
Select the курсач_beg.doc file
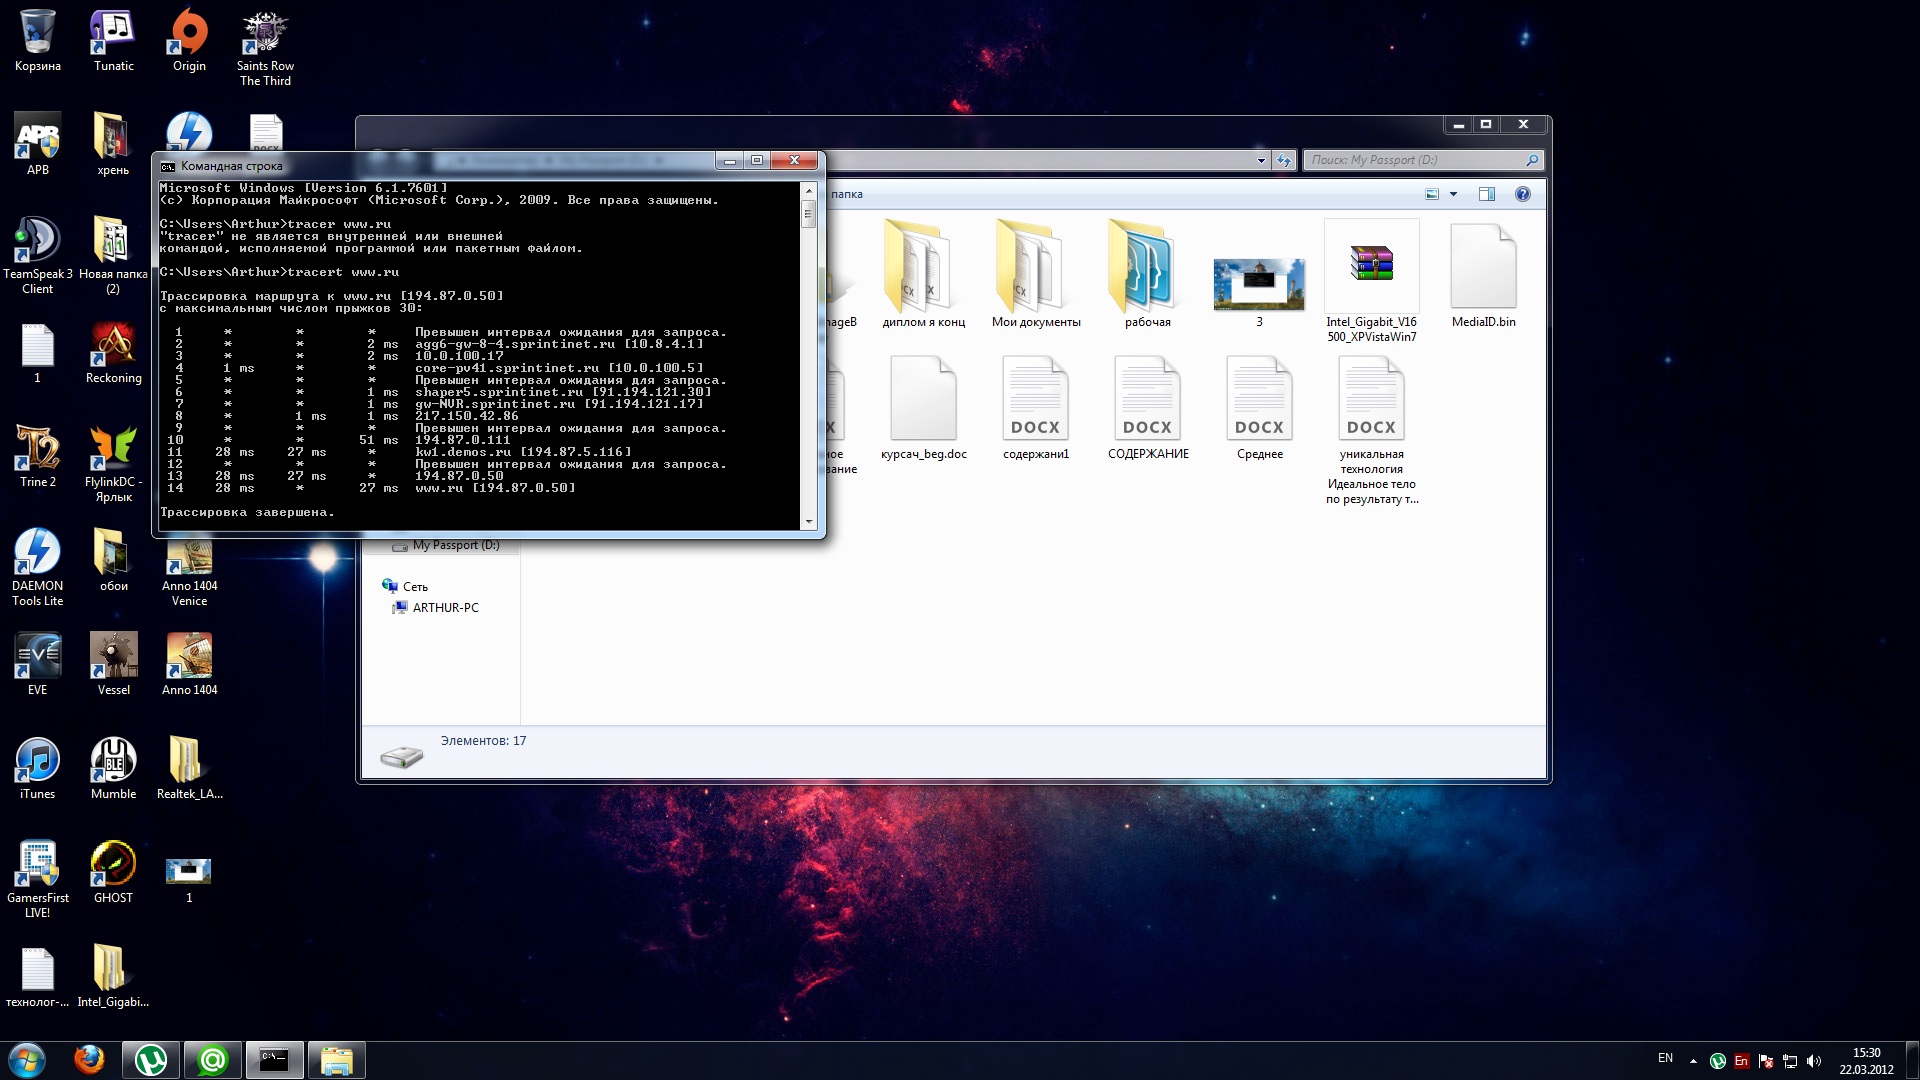[923, 408]
